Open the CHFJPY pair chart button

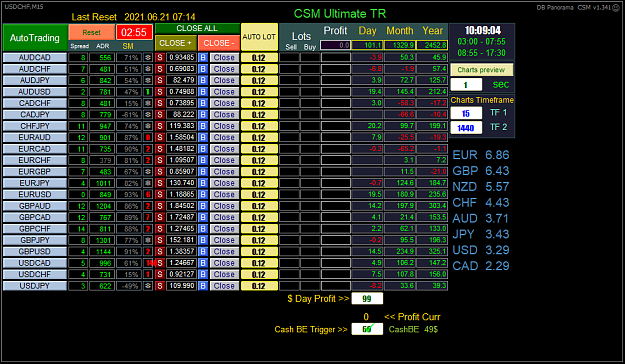click(35, 126)
